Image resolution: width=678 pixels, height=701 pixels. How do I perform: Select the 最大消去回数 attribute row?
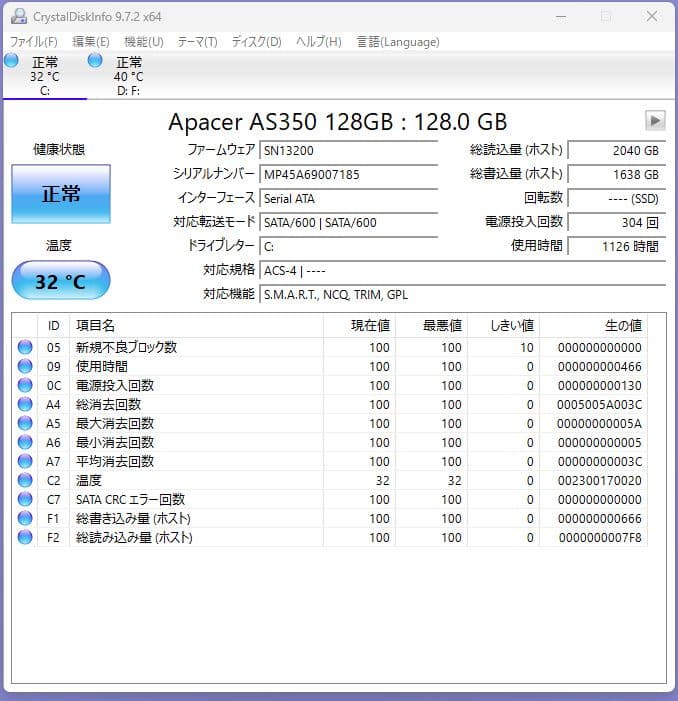coord(330,423)
